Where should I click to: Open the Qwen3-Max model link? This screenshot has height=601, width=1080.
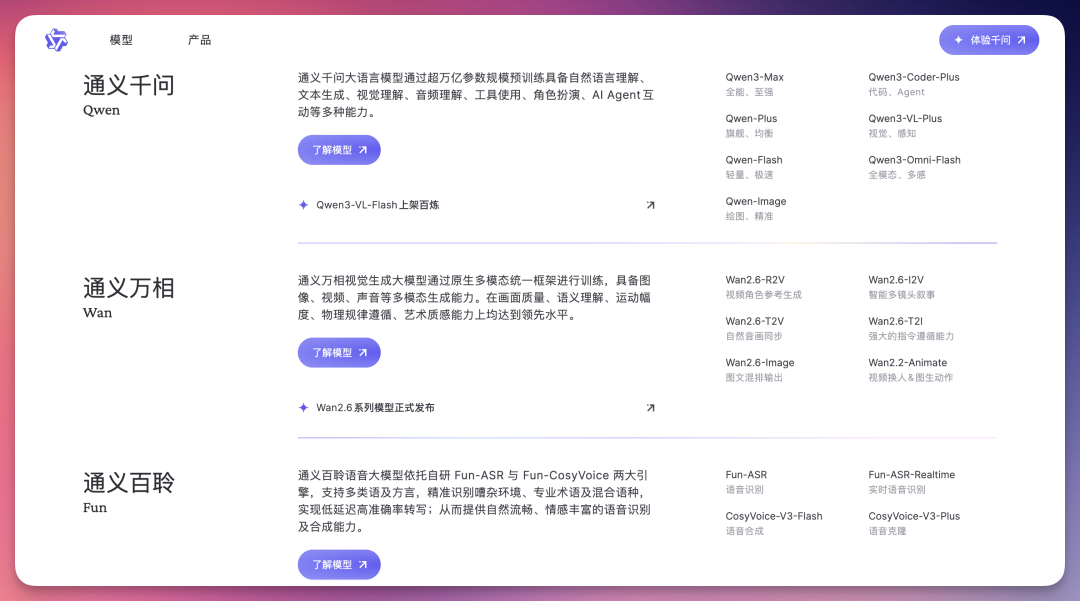coord(754,77)
